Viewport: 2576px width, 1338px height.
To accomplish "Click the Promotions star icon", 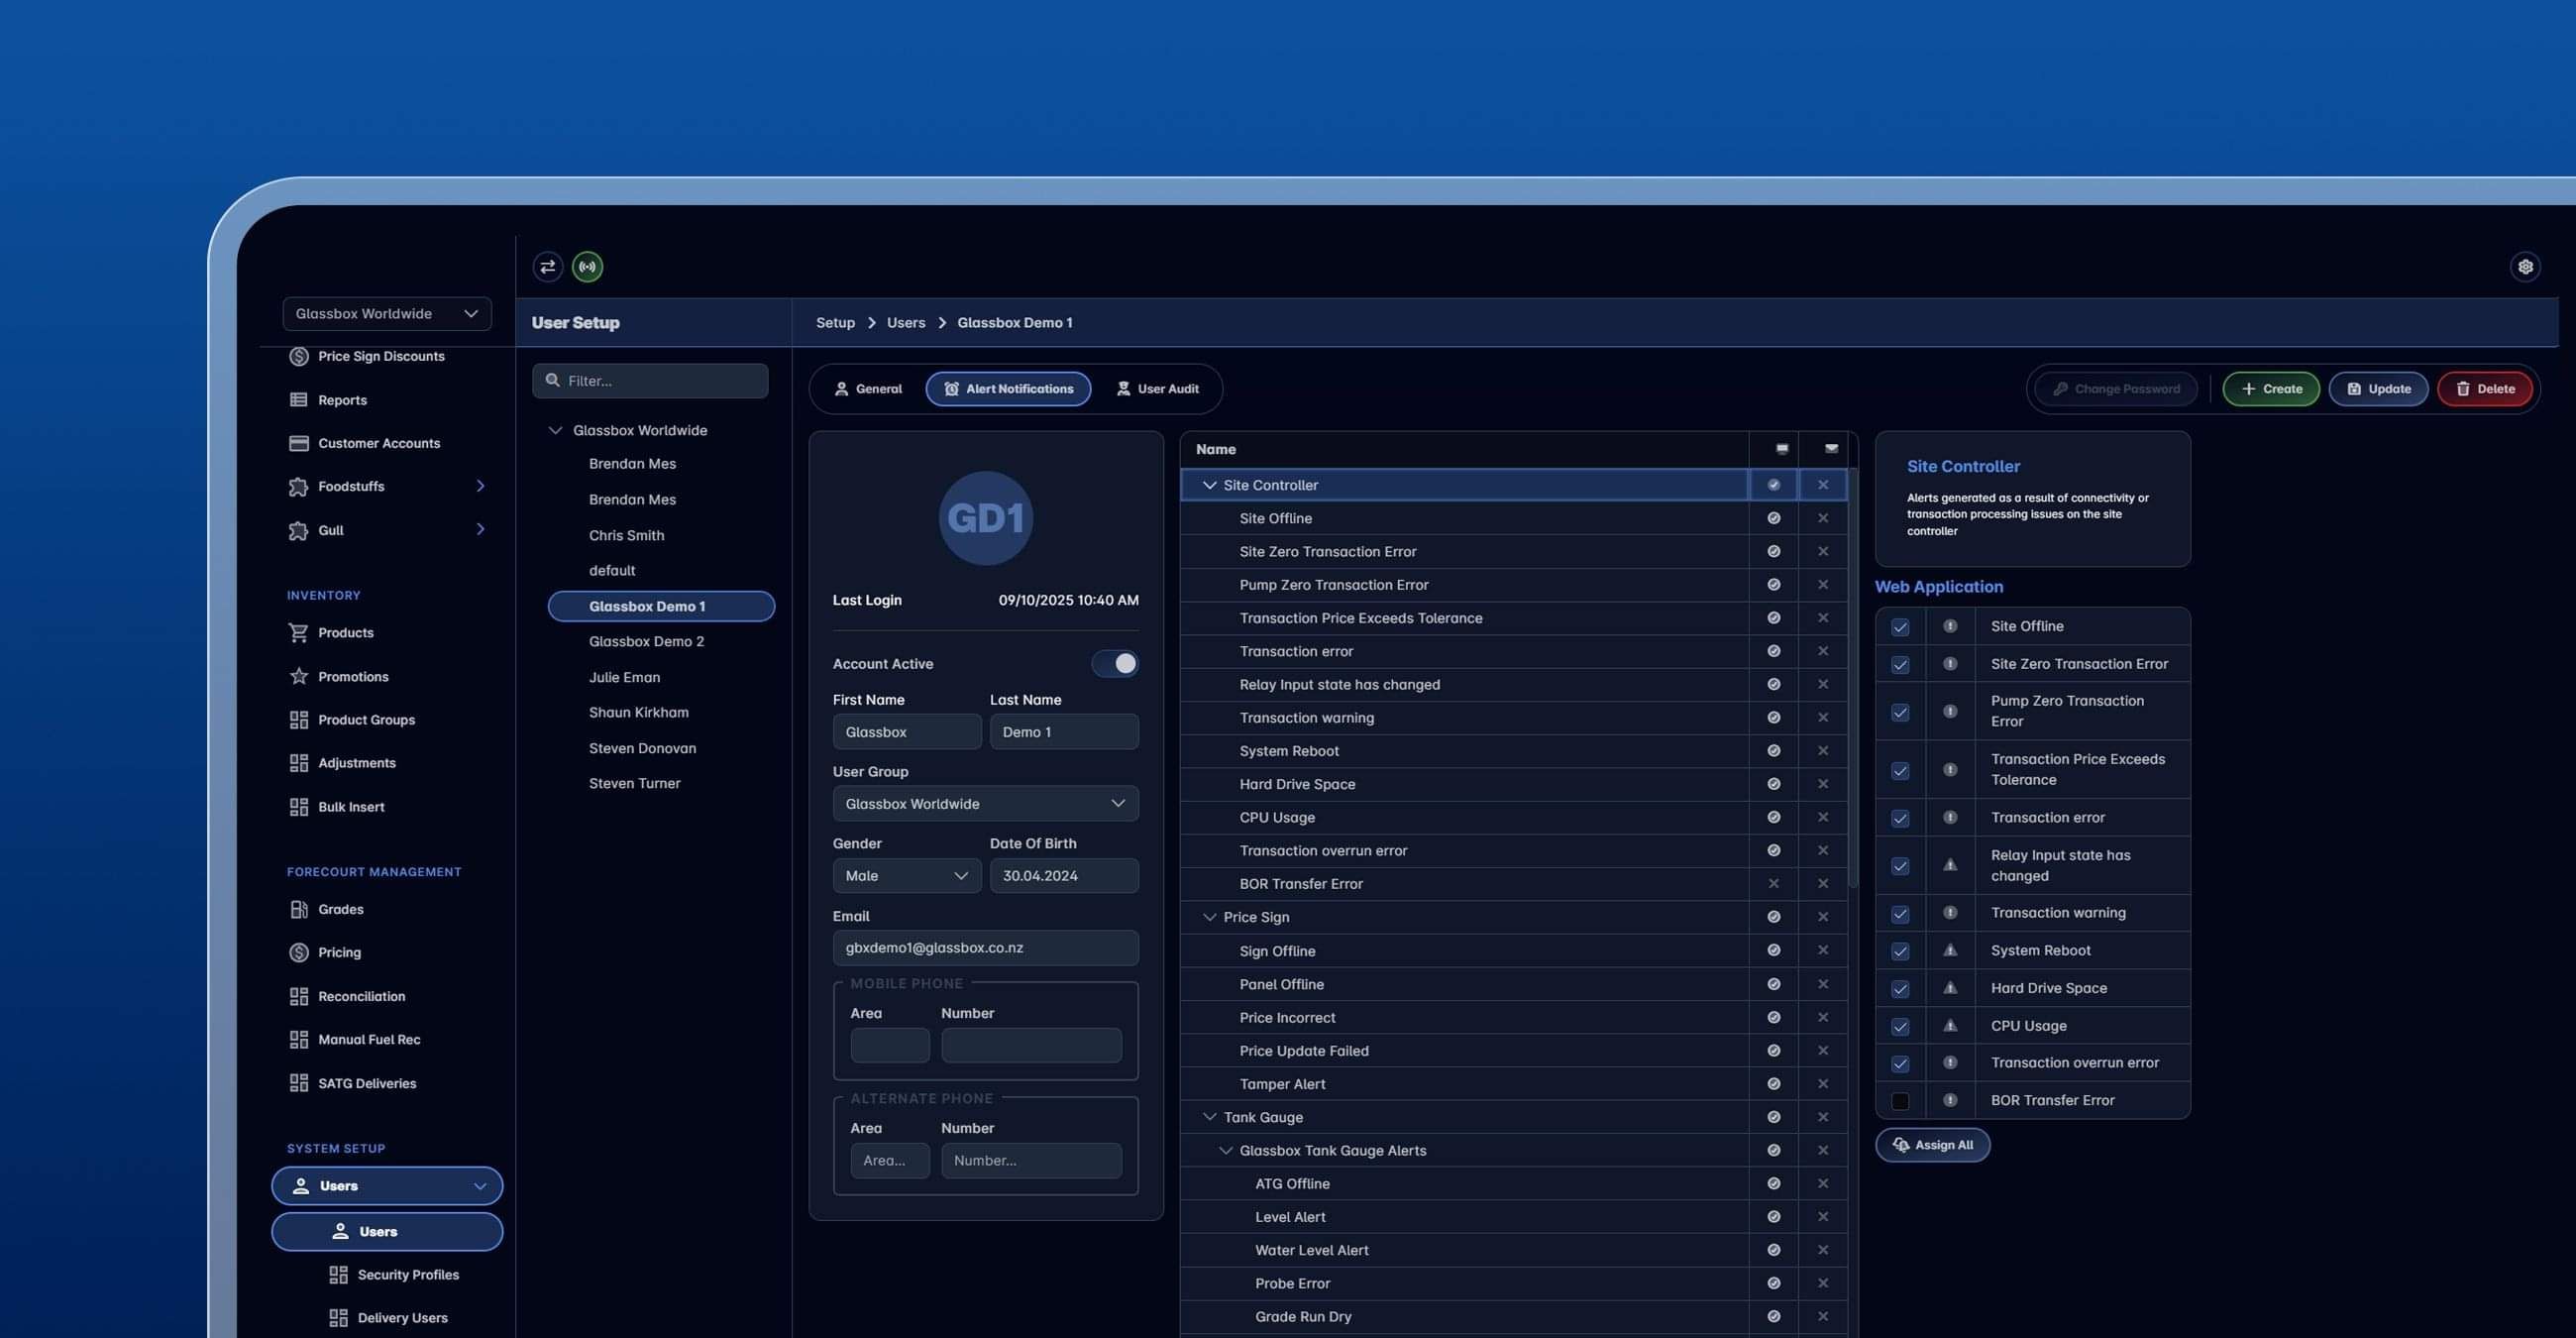I will click(298, 677).
